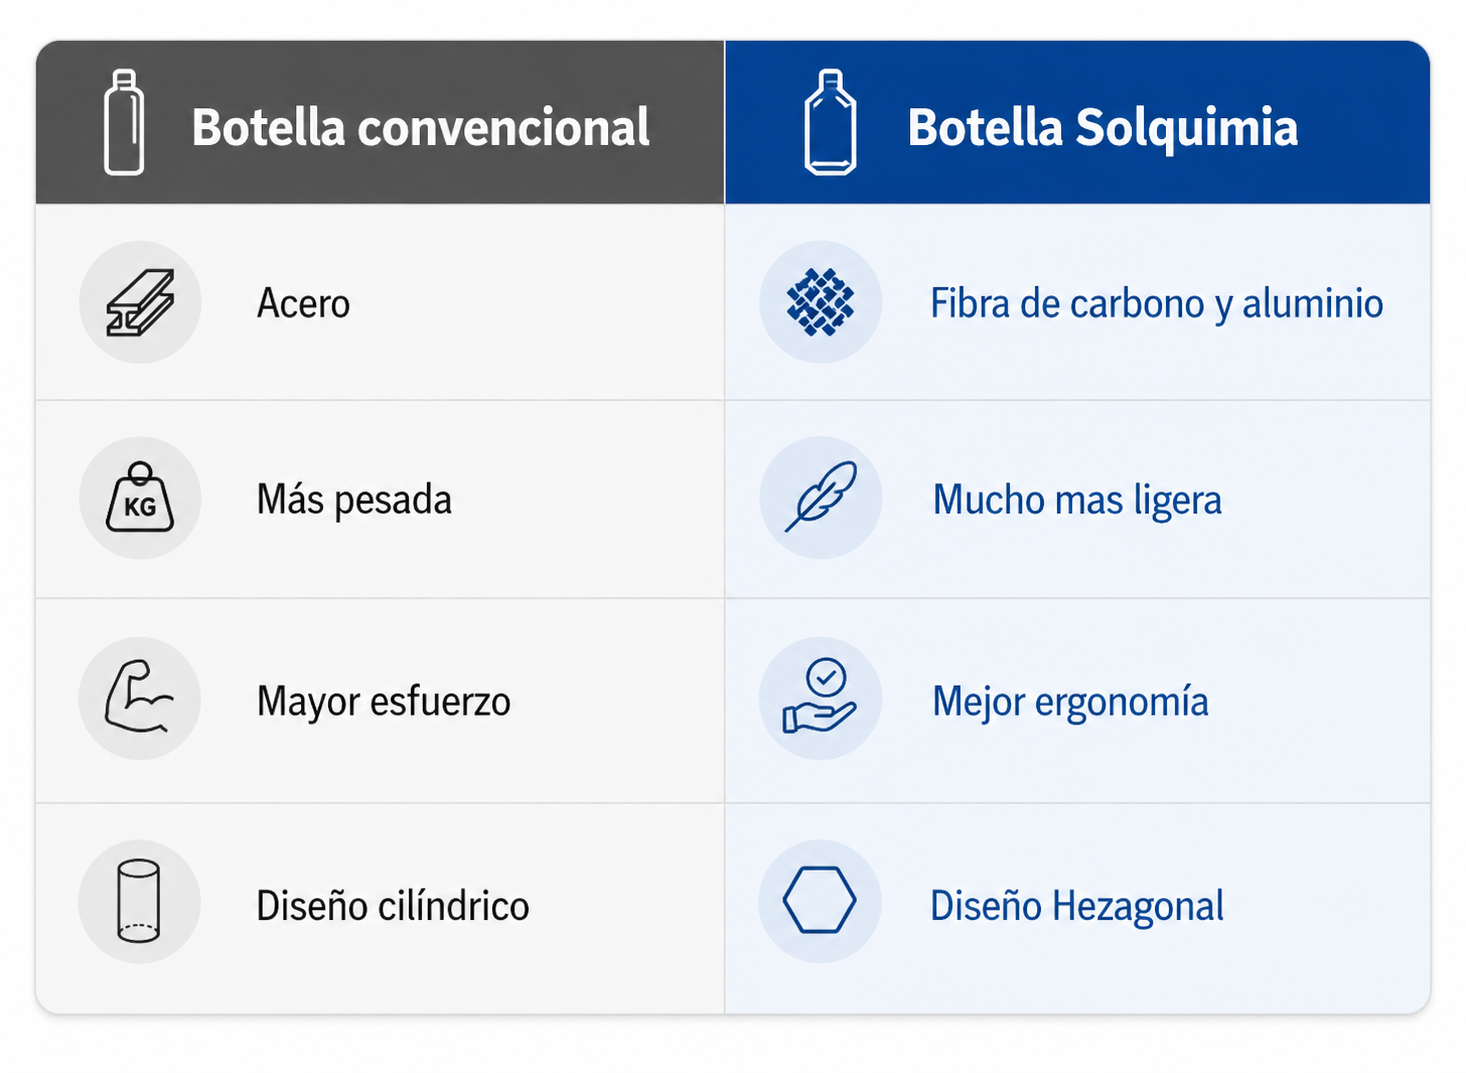Screen dimensions: 1466x1073
Task: Click the Solquimia bottle icon in header
Action: (x=830, y=123)
